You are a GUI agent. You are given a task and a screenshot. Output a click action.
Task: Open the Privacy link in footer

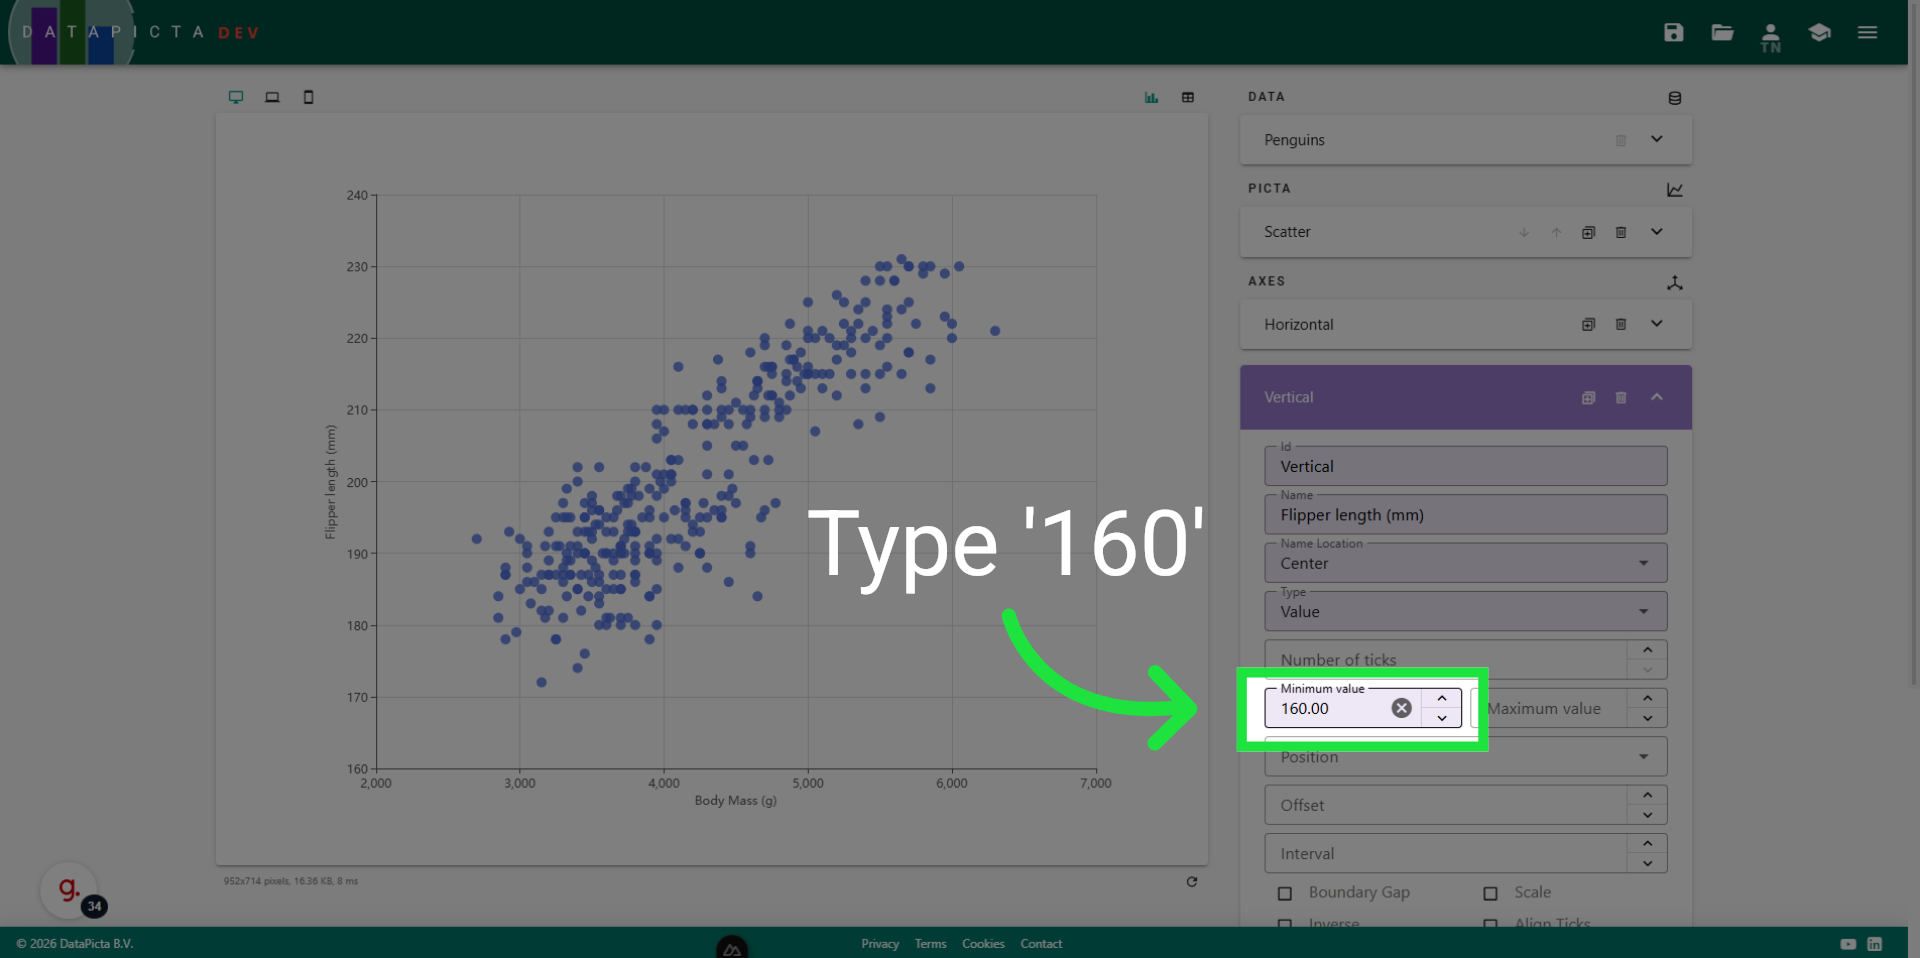(x=879, y=944)
